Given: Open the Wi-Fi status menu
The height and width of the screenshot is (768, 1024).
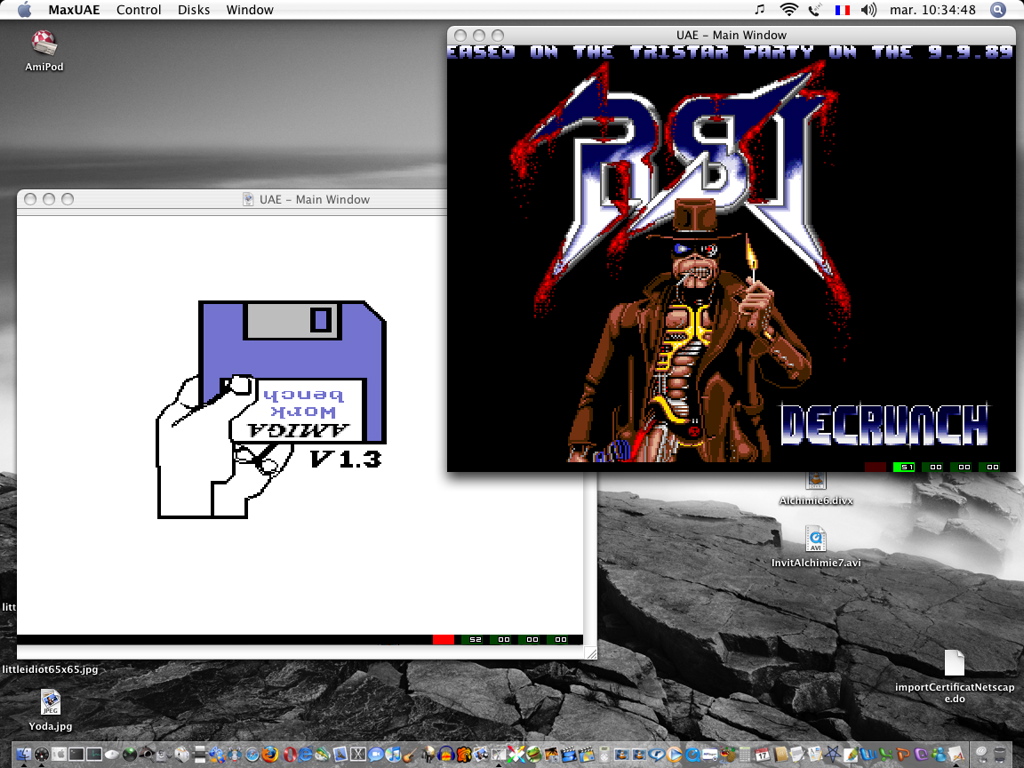Looking at the screenshot, I should pyautogui.click(x=789, y=9).
